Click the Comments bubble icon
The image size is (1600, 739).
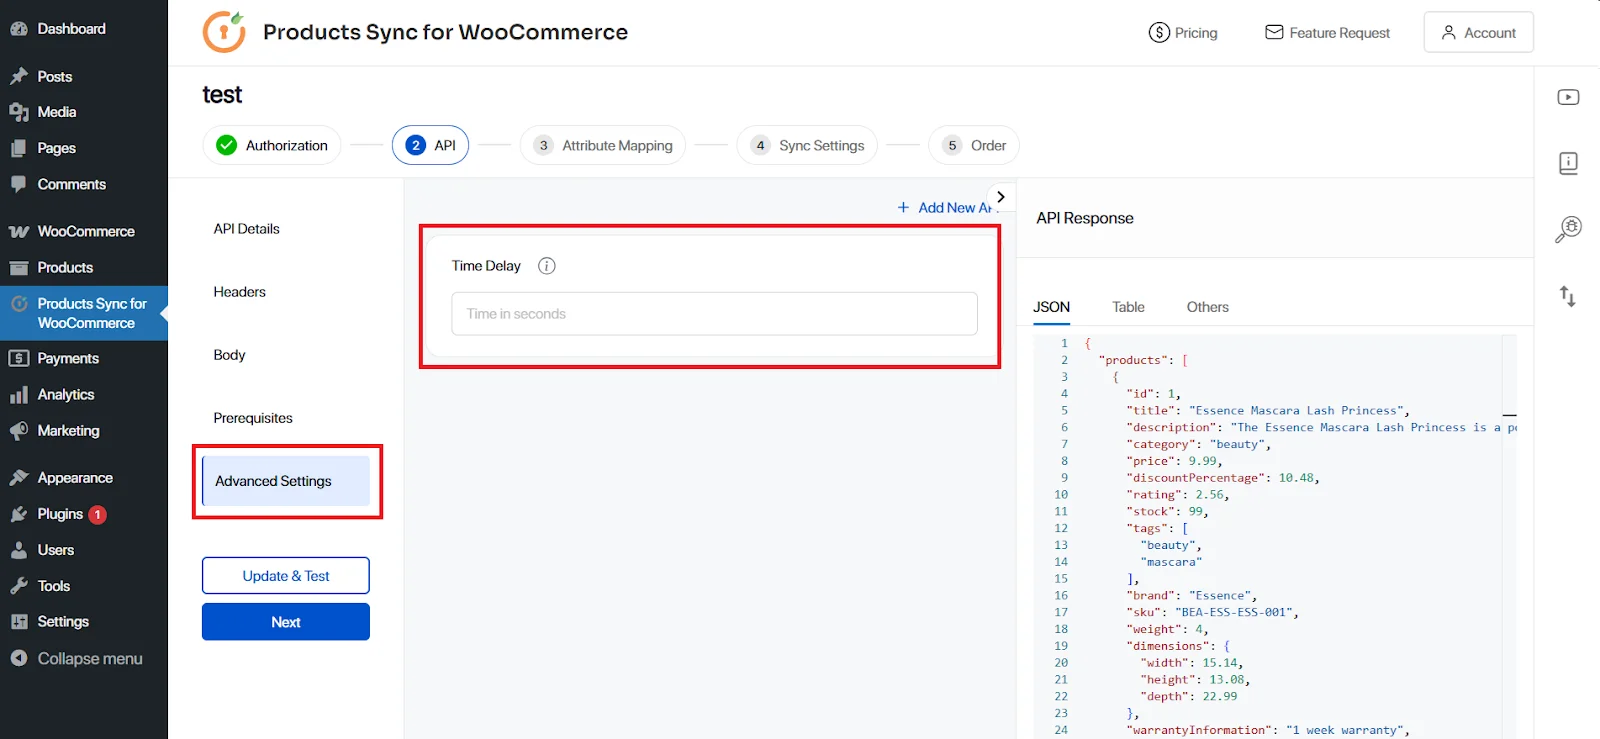pyautogui.click(x=19, y=184)
